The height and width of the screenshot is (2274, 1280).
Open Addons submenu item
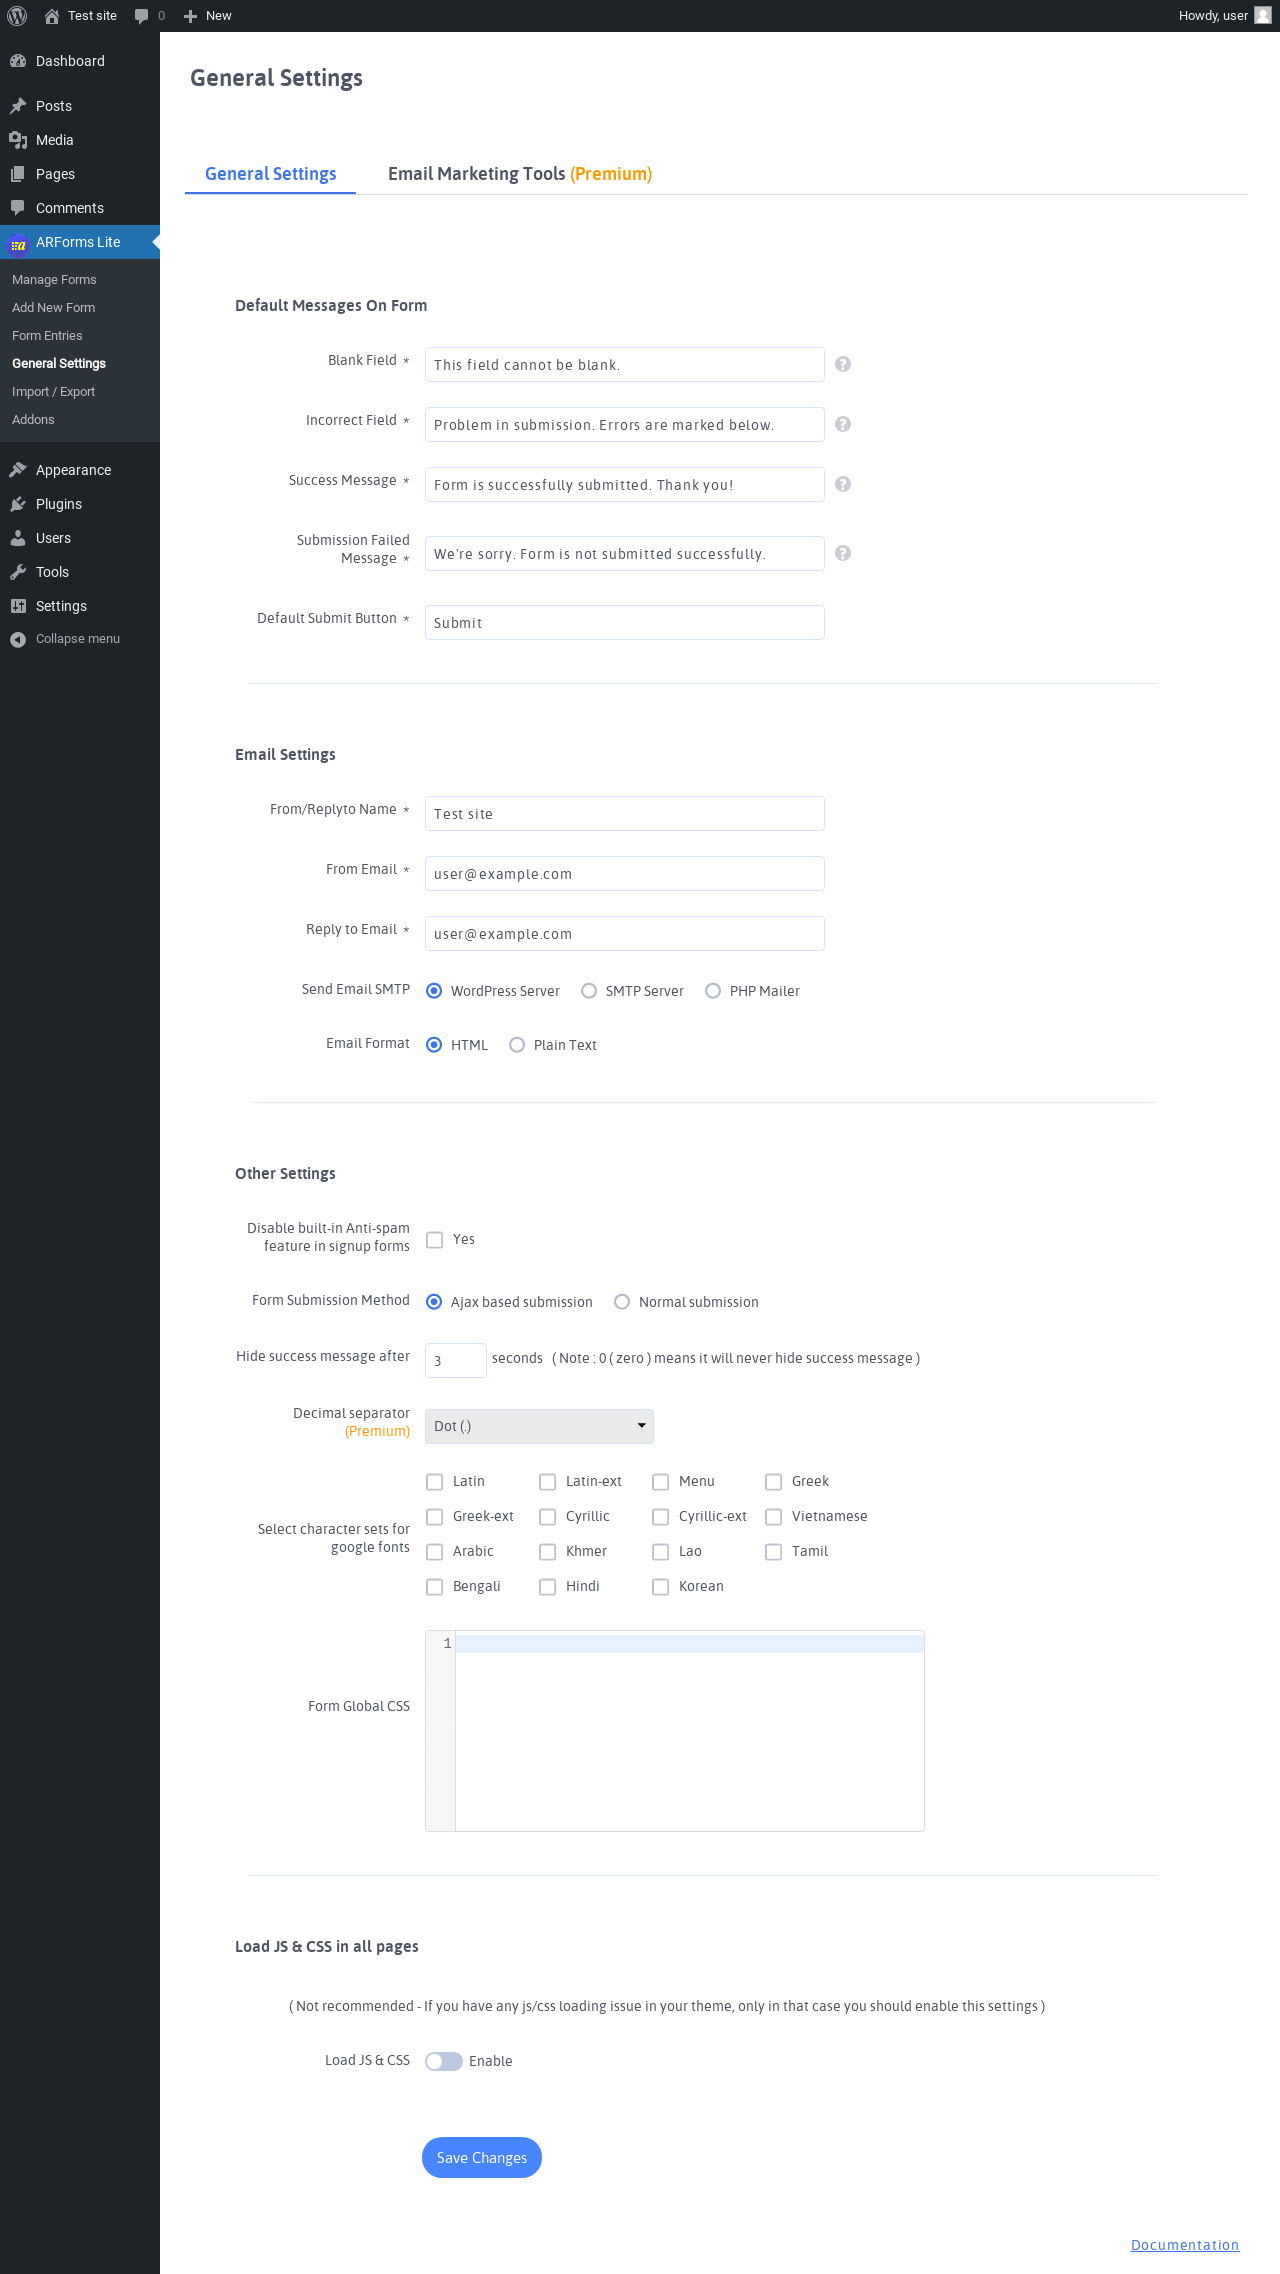point(33,420)
